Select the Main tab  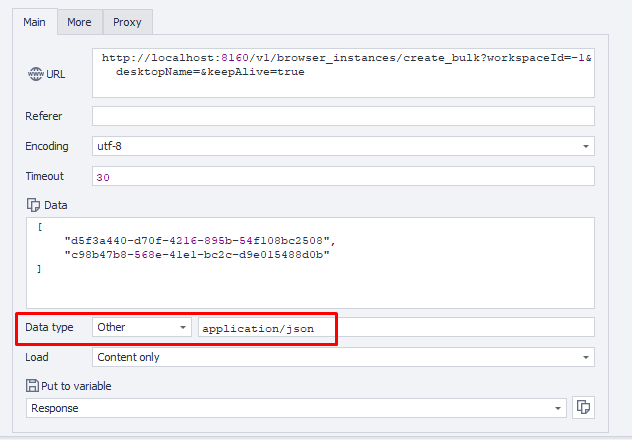click(35, 21)
